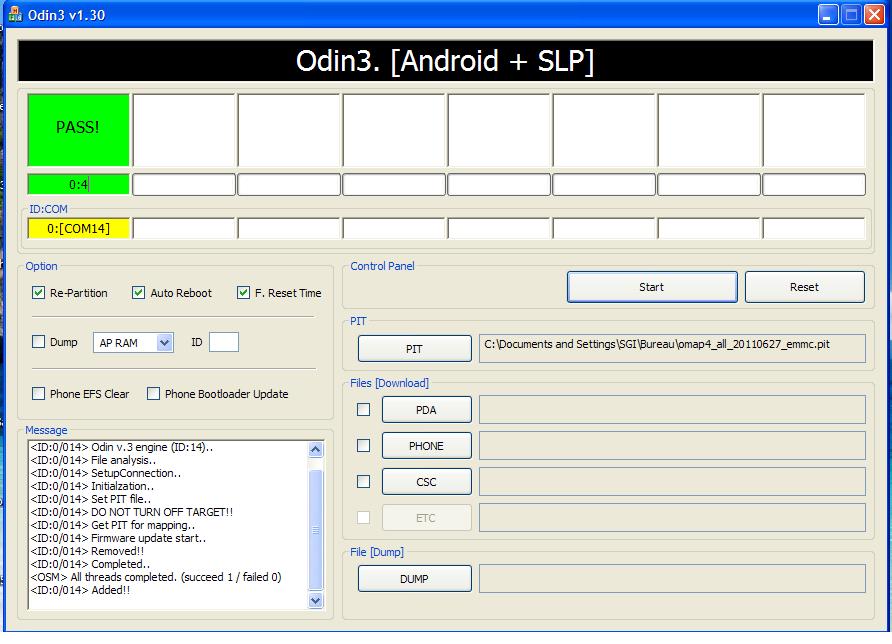Select the 'Firmware update start..' log line
892x644 pixels.
[118, 538]
